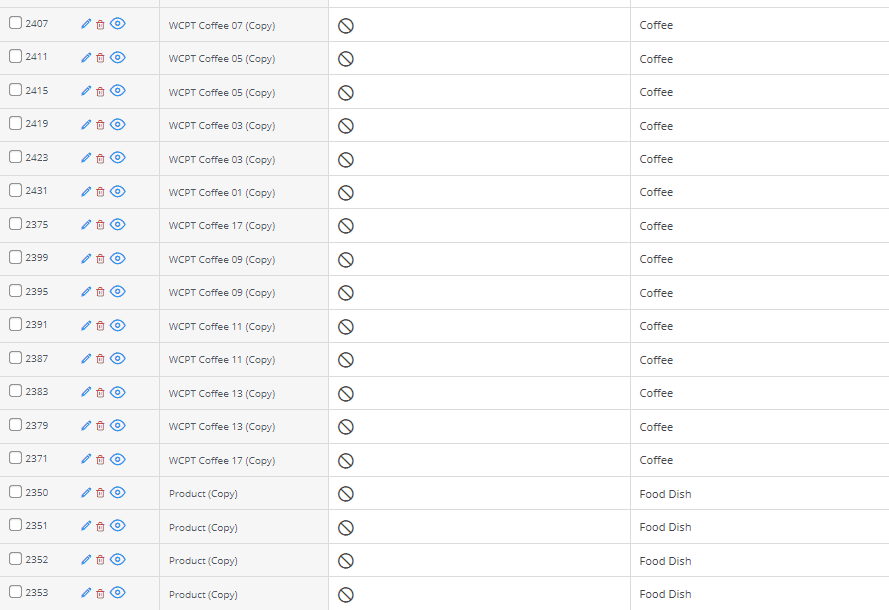Click the view eye icon for item 2415

tap(118, 90)
